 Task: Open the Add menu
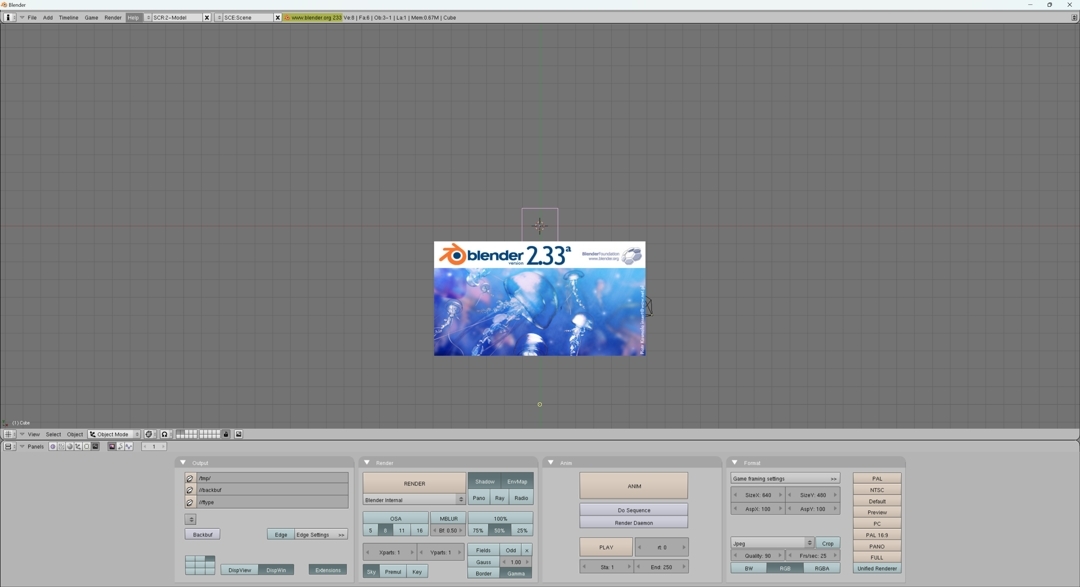point(48,17)
